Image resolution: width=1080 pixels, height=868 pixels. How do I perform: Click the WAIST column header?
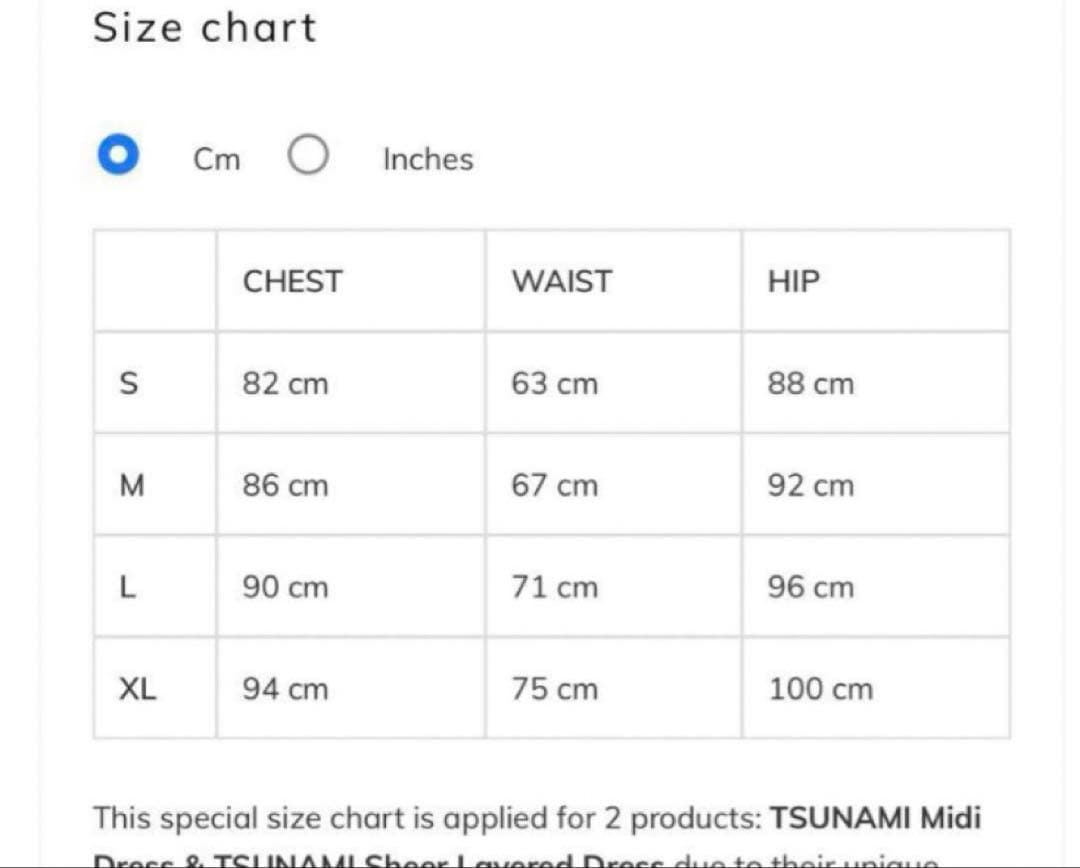click(561, 282)
